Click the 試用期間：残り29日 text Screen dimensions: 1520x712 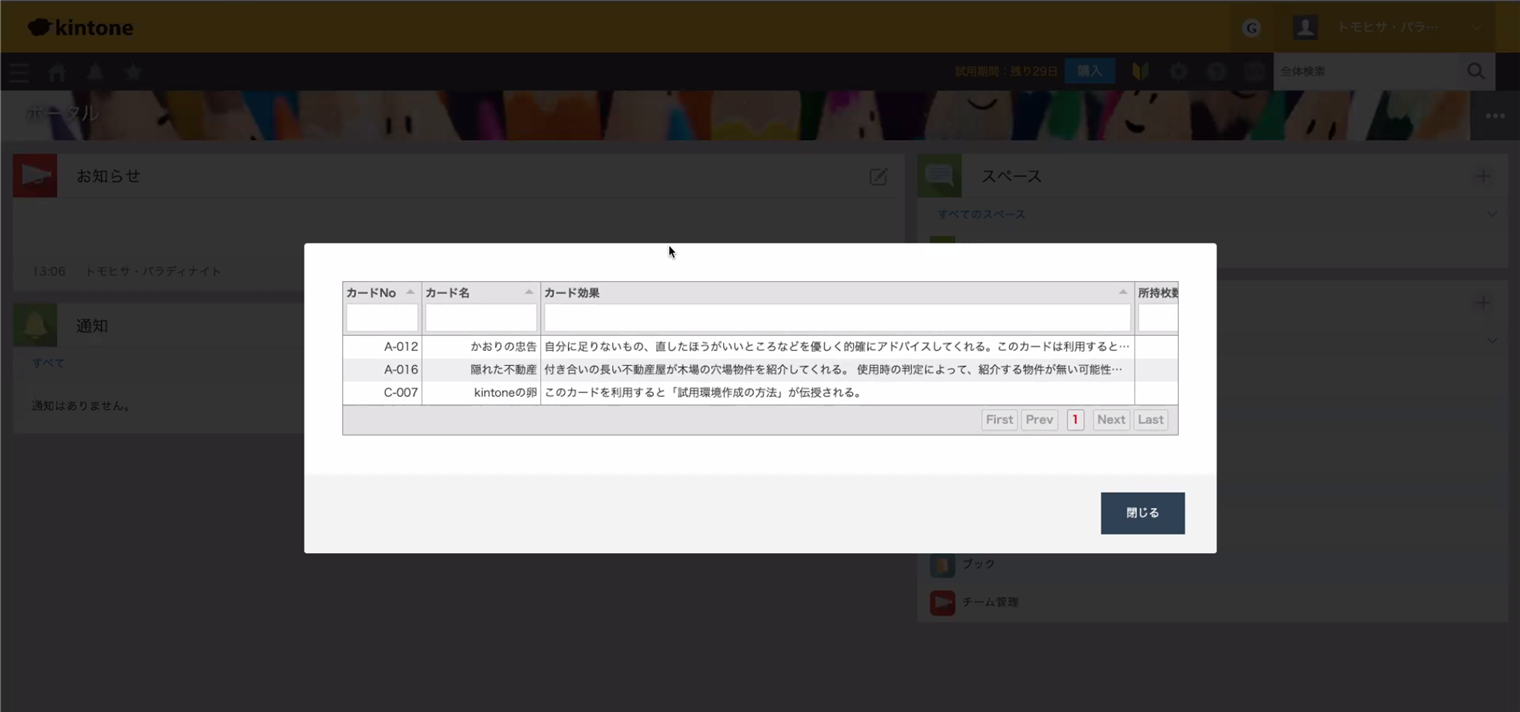pyautogui.click(x=1006, y=71)
